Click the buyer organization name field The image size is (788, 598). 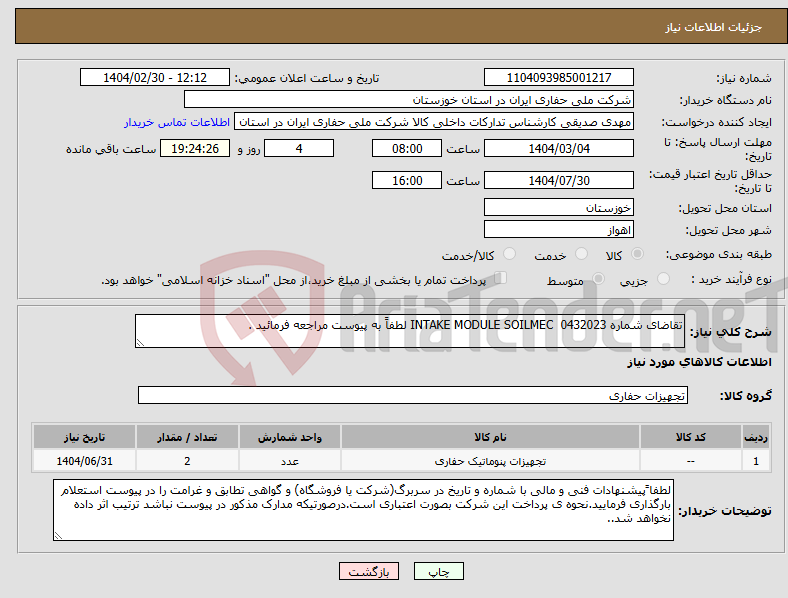pos(409,99)
